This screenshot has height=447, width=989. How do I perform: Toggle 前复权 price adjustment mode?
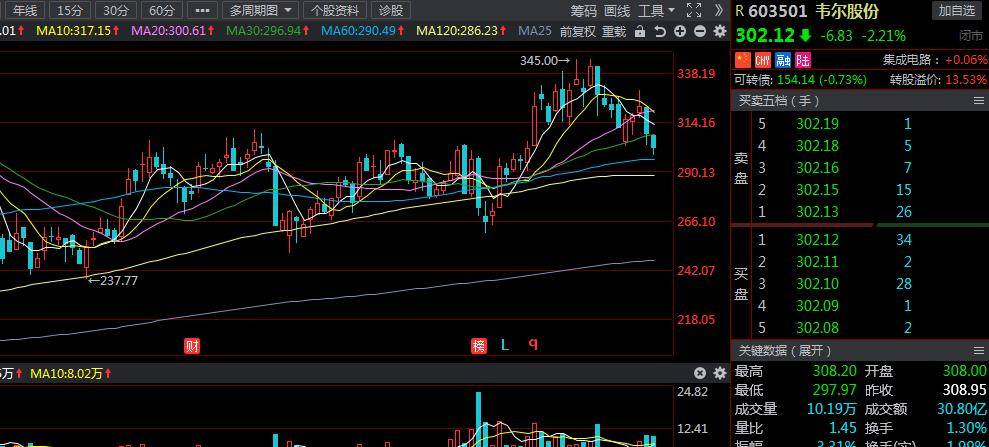click(578, 32)
